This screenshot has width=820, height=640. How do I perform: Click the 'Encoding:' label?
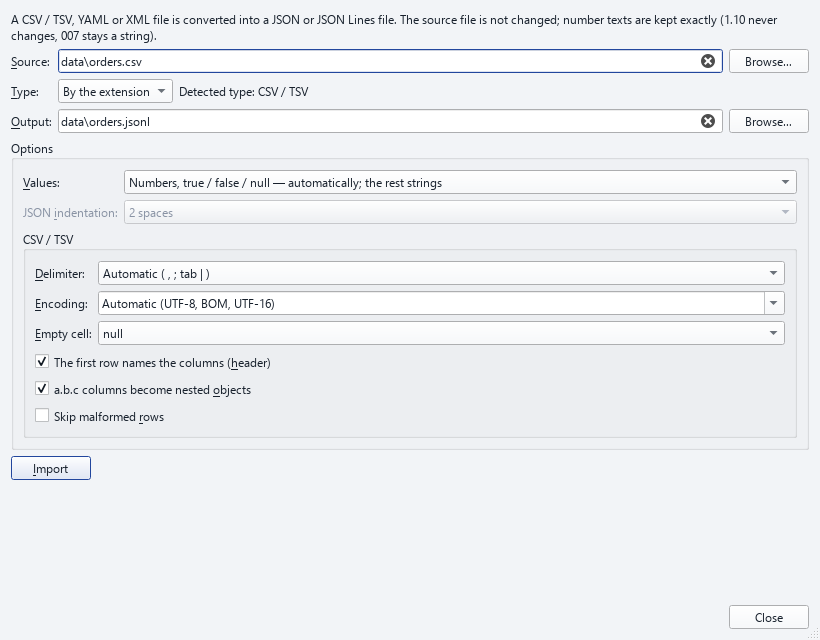pos(61,304)
